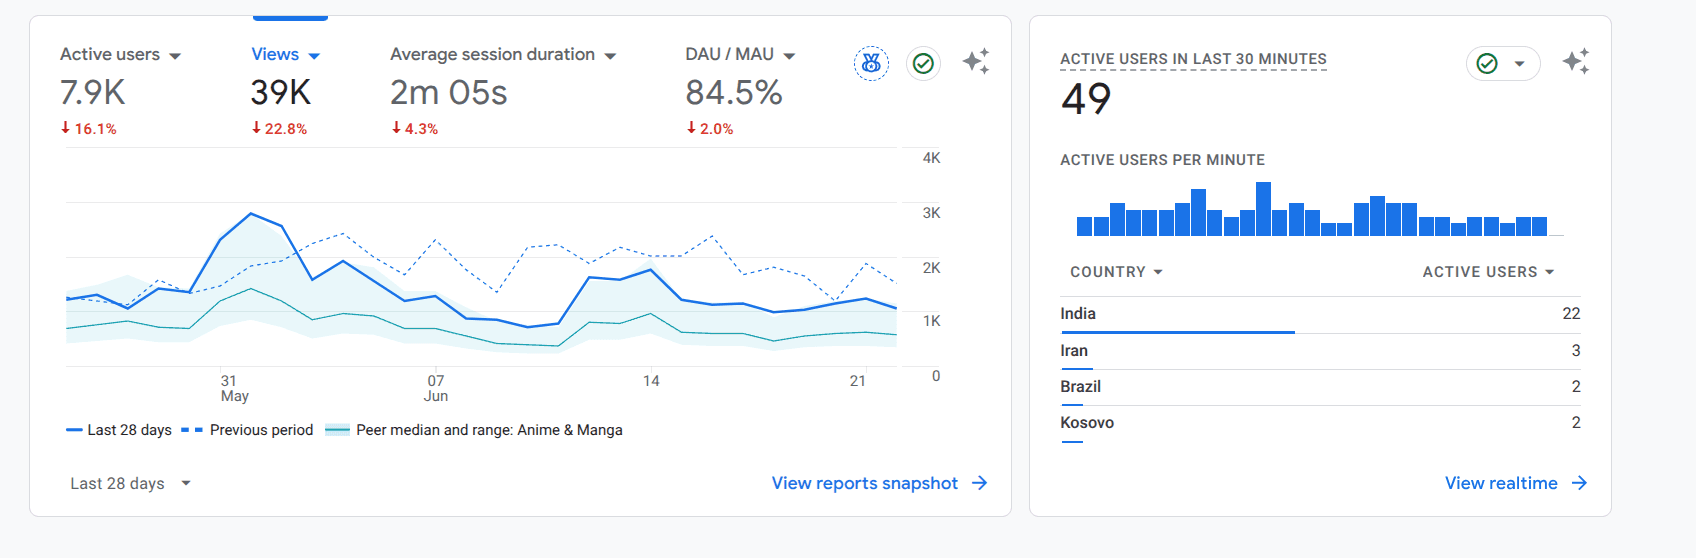Screen dimensions: 1696x558
Task: Click the 2.0% decrease under DAU / MAU
Action: pyautogui.click(x=709, y=129)
